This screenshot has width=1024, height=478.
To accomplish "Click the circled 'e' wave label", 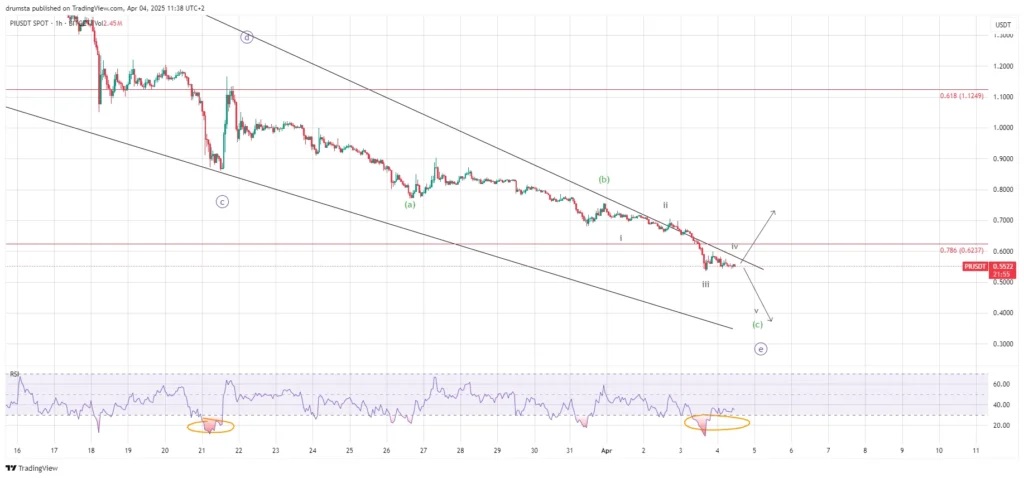I will (x=761, y=349).
